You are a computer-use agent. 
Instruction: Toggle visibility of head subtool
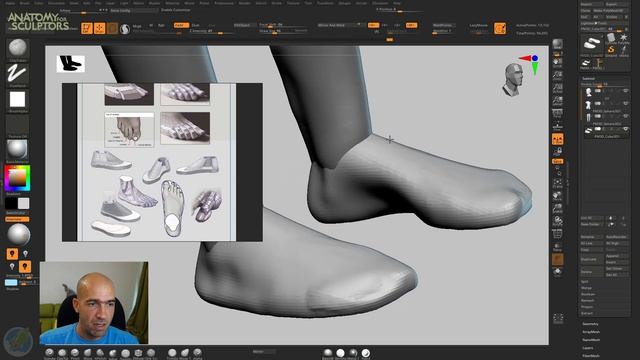(x=625, y=91)
